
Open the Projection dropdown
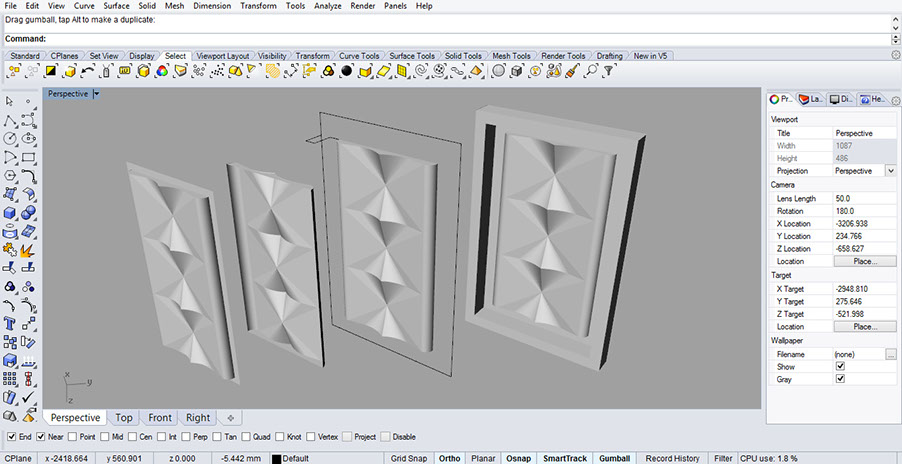pos(890,171)
